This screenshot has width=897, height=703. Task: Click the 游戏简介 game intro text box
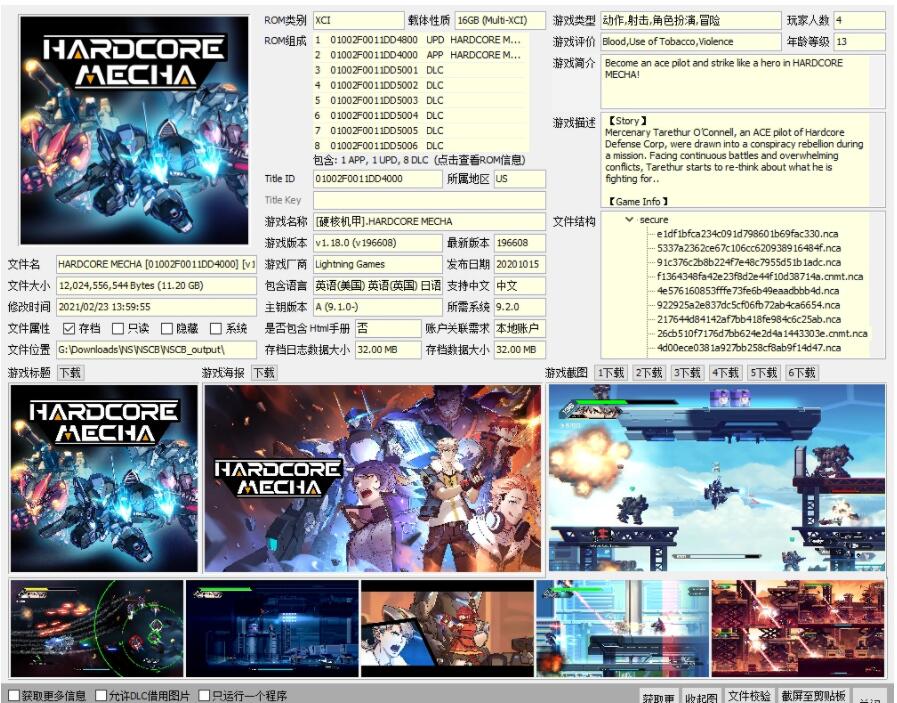743,82
